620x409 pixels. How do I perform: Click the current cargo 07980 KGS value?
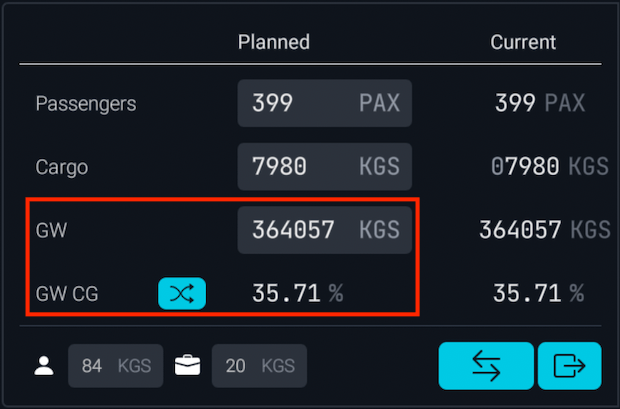coord(549,167)
